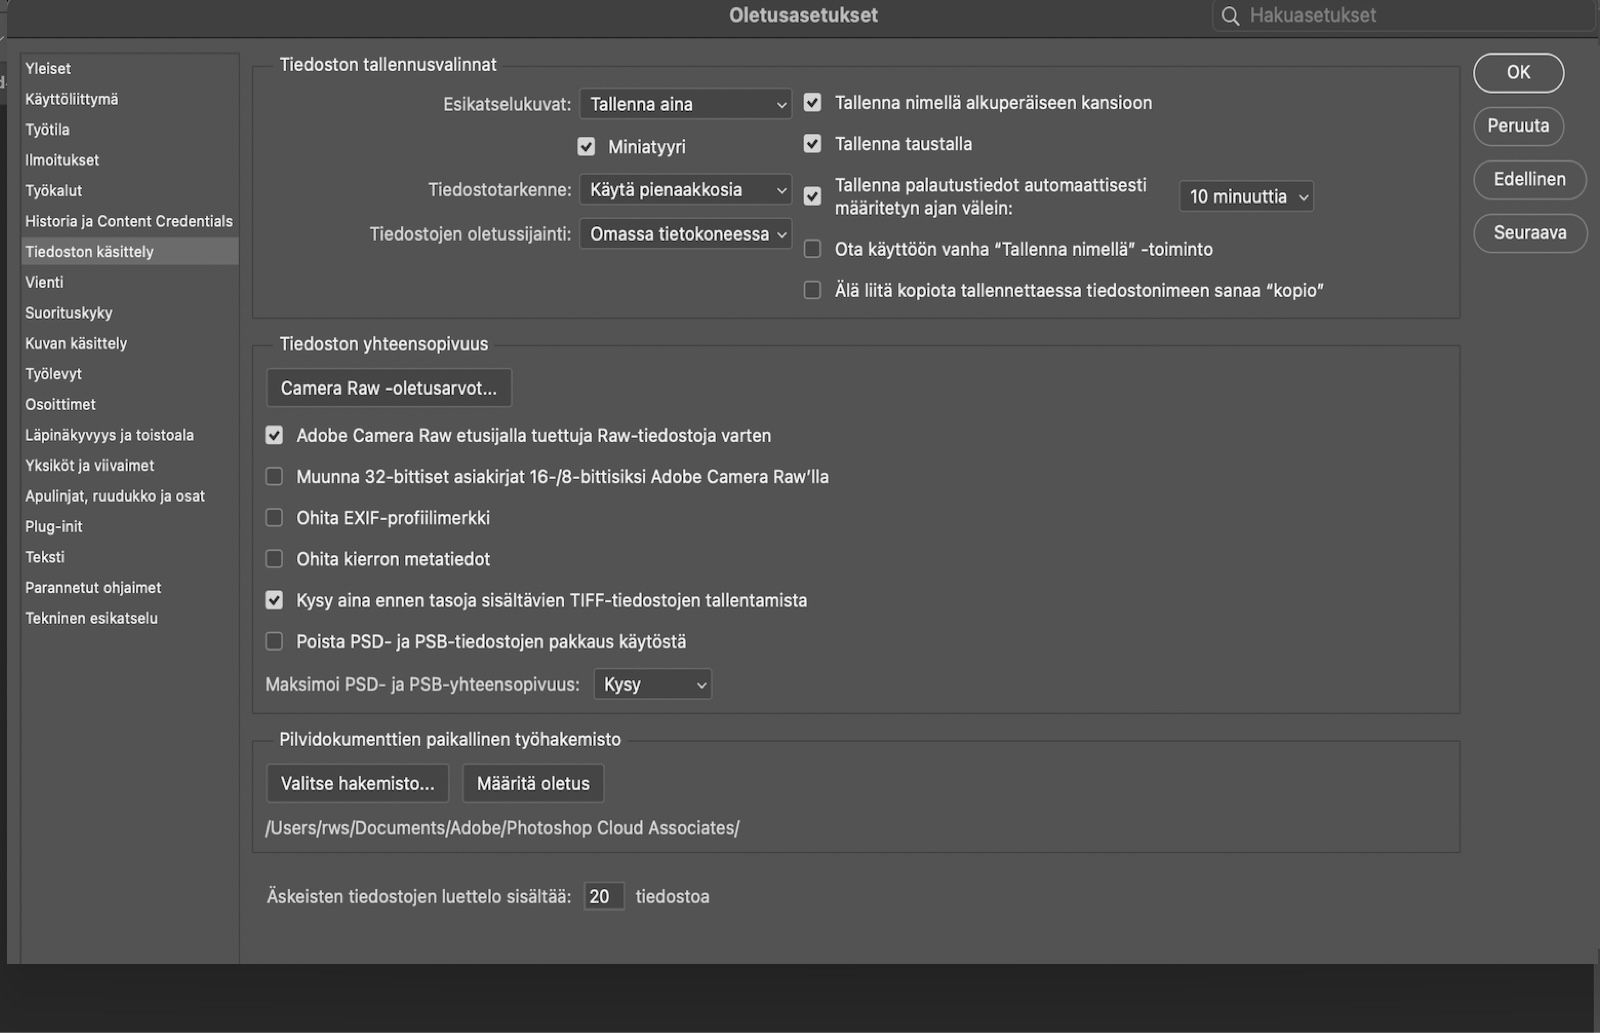Image resolution: width=1600 pixels, height=1033 pixels.
Task: Select the Vienti sidebar item
Action: [x=44, y=282]
